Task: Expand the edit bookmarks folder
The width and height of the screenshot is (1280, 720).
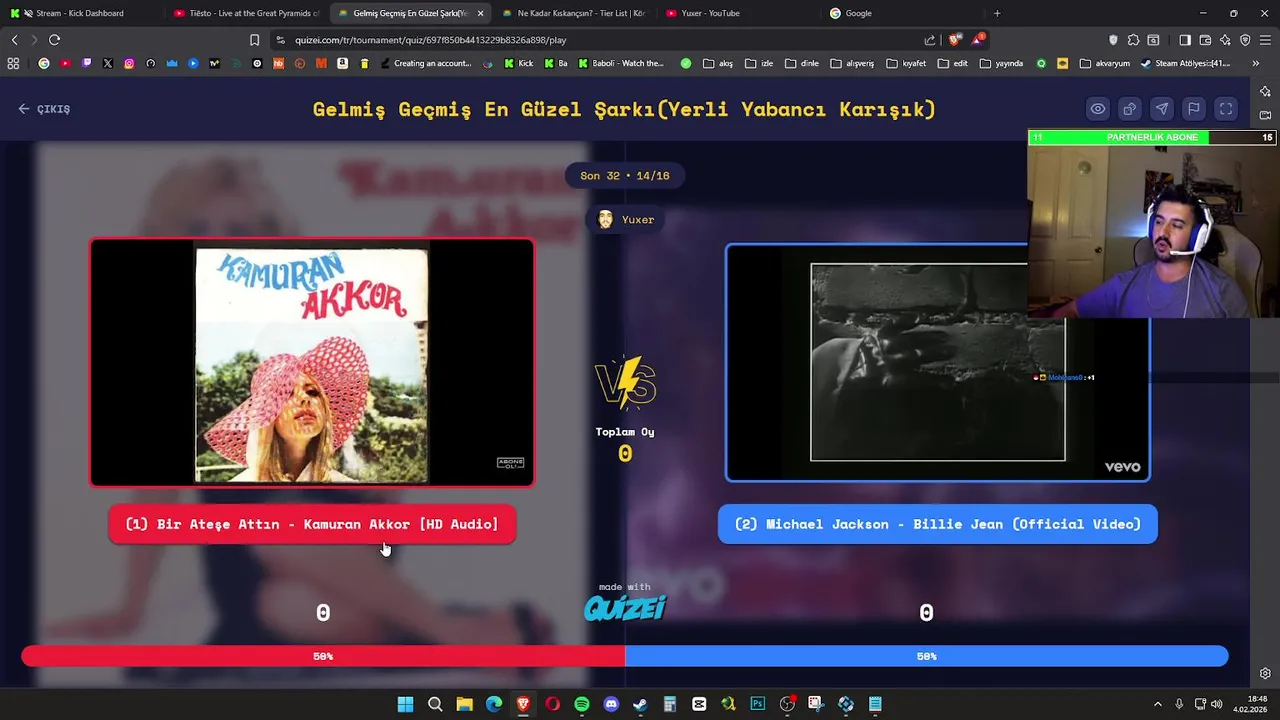Action: tap(953, 63)
